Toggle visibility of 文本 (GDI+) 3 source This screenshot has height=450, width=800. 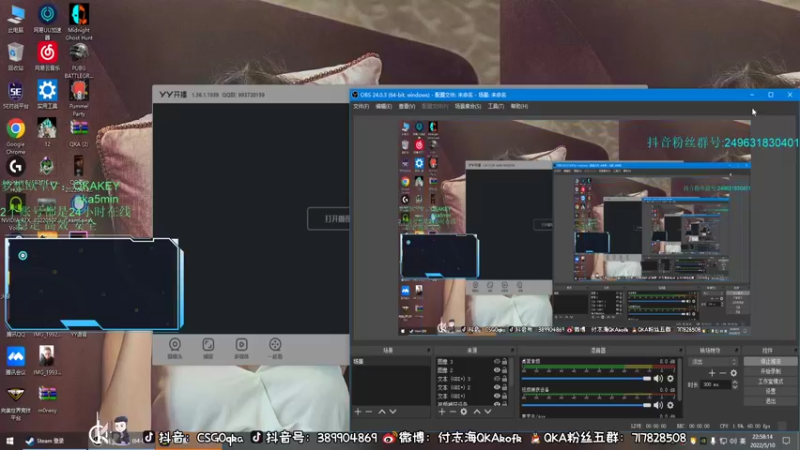[496, 379]
